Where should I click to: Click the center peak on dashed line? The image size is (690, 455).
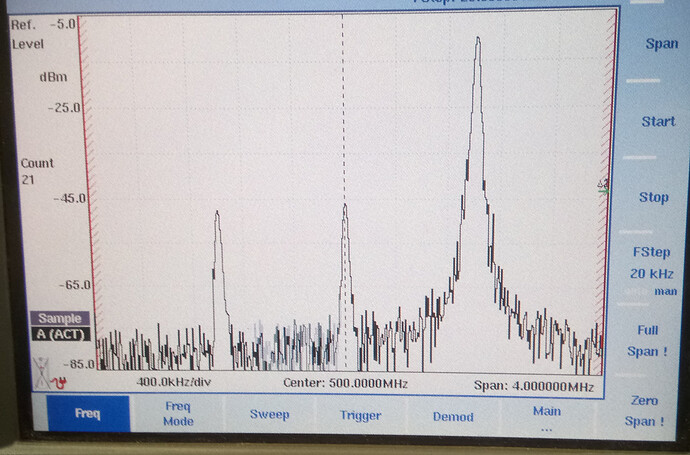[345, 207]
